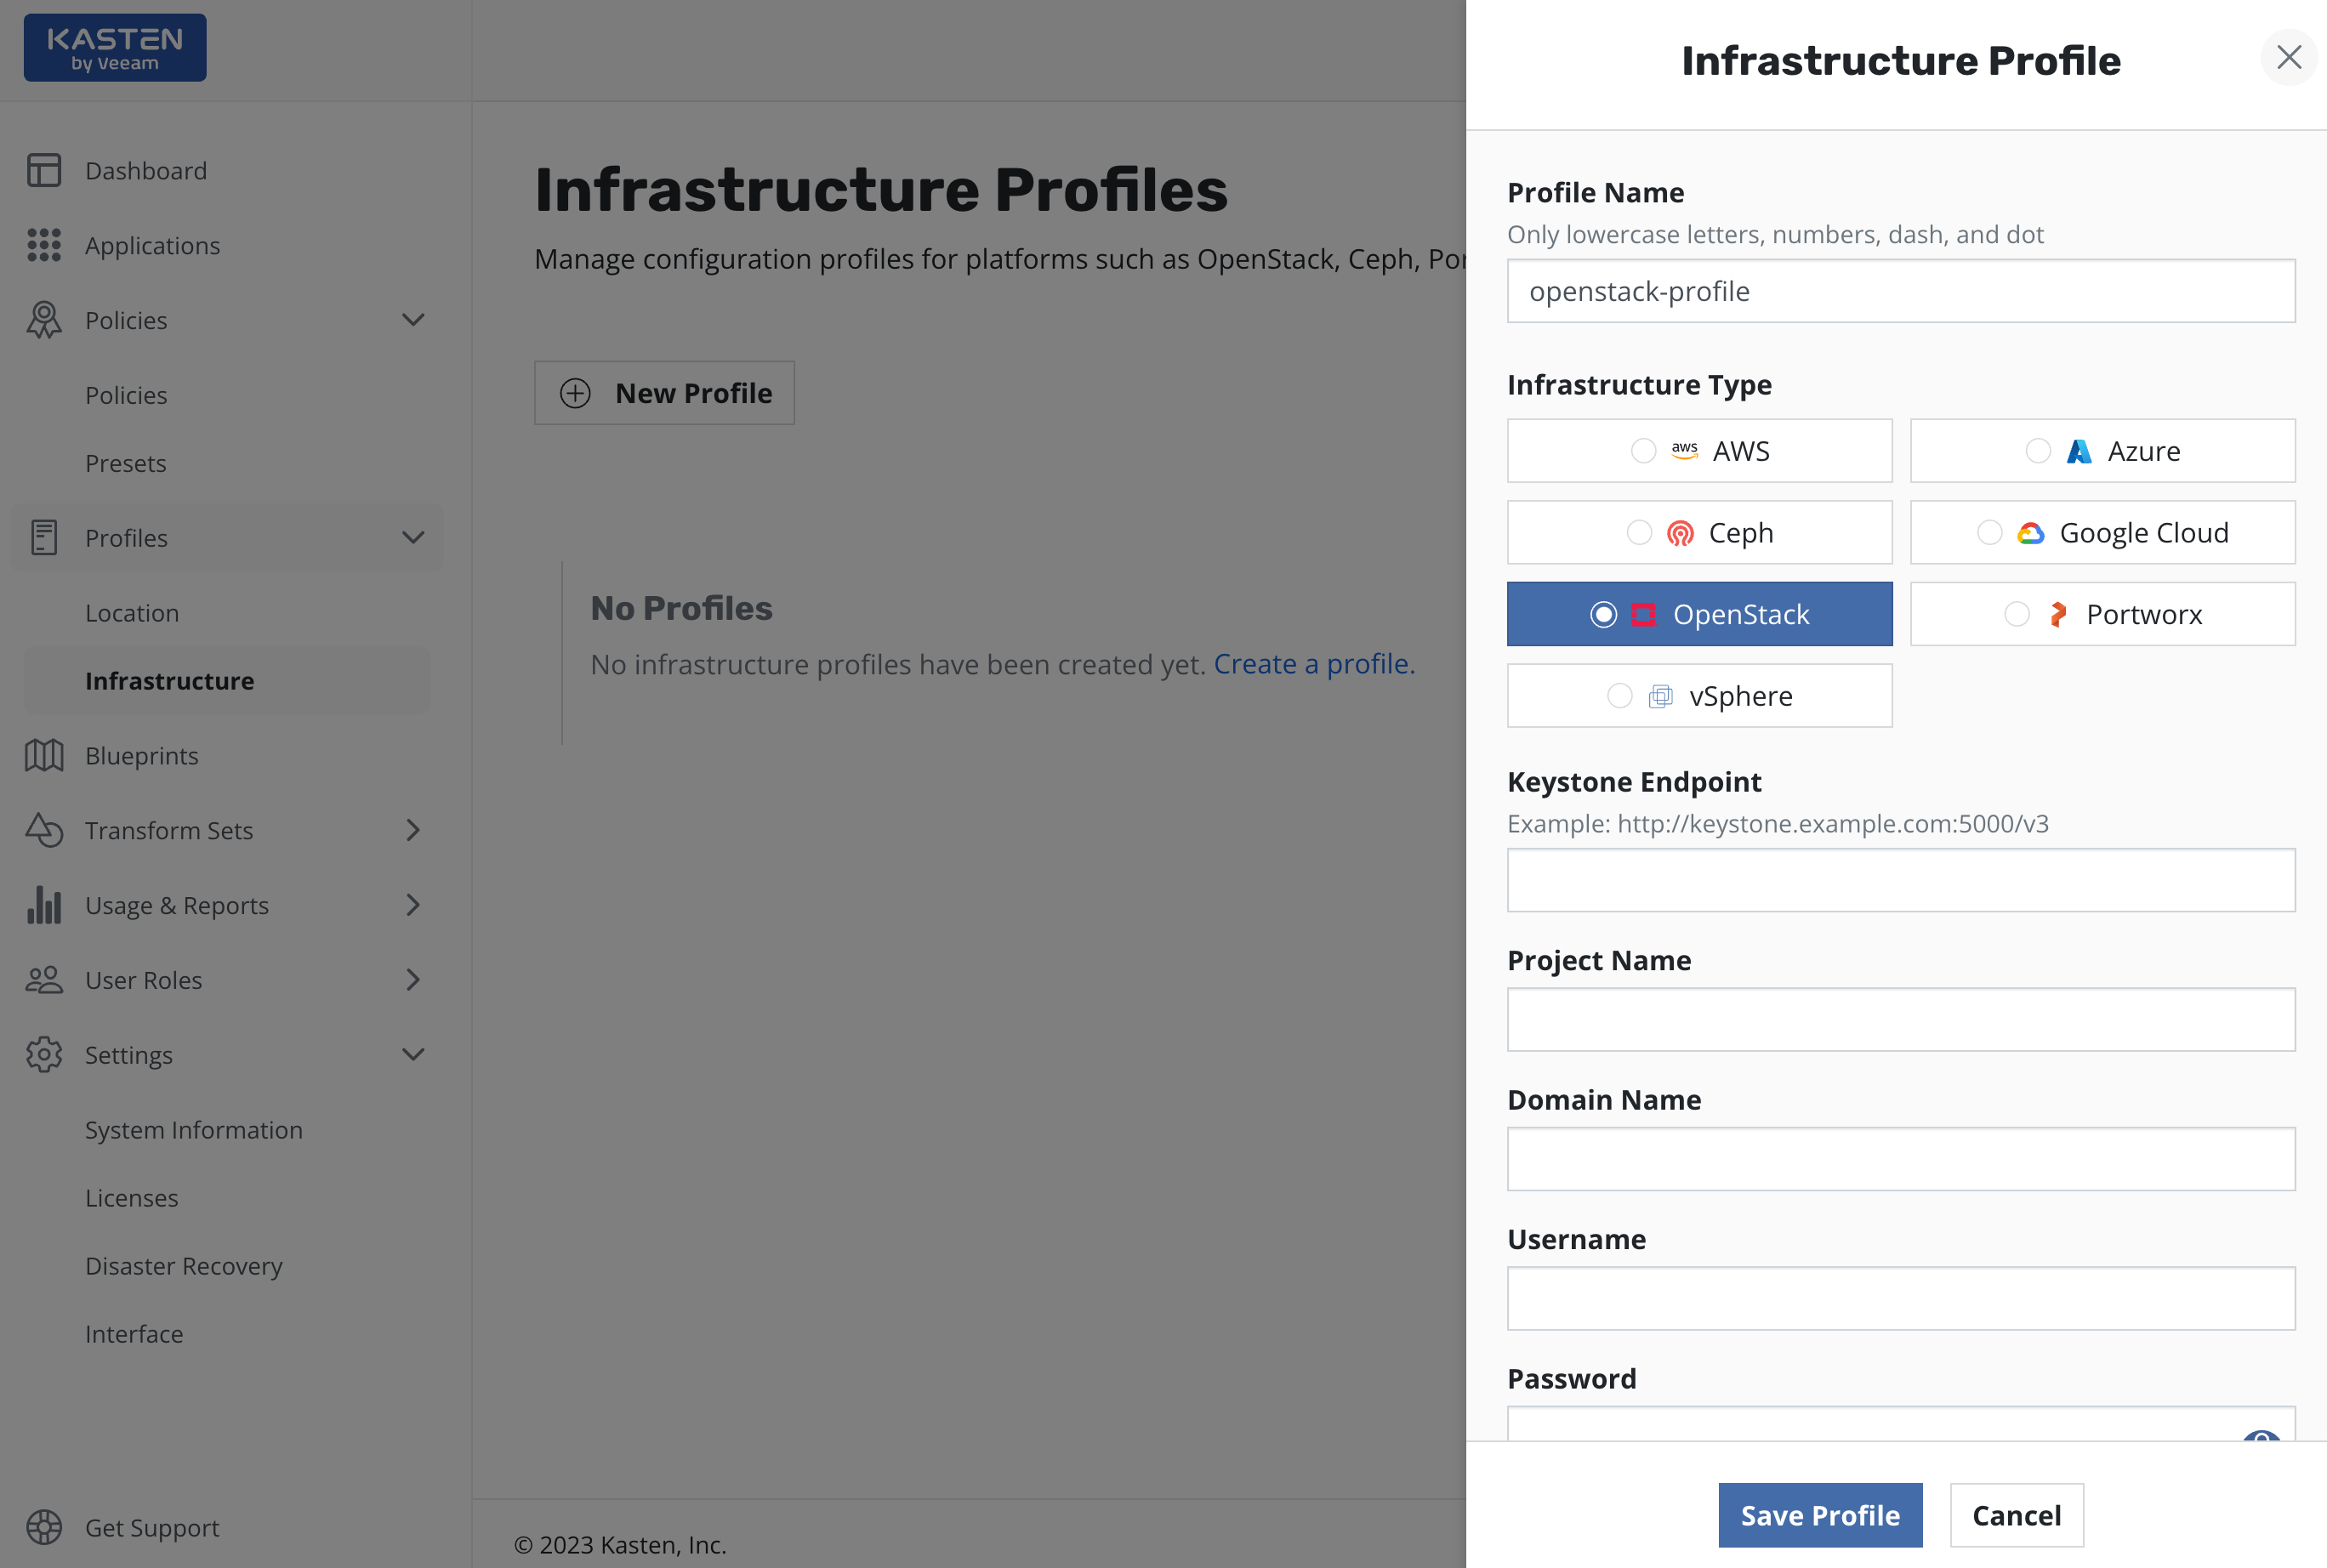Click the User Roles people icon
Screen dimensions: 2327x1568
pyautogui.click(x=44, y=980)
